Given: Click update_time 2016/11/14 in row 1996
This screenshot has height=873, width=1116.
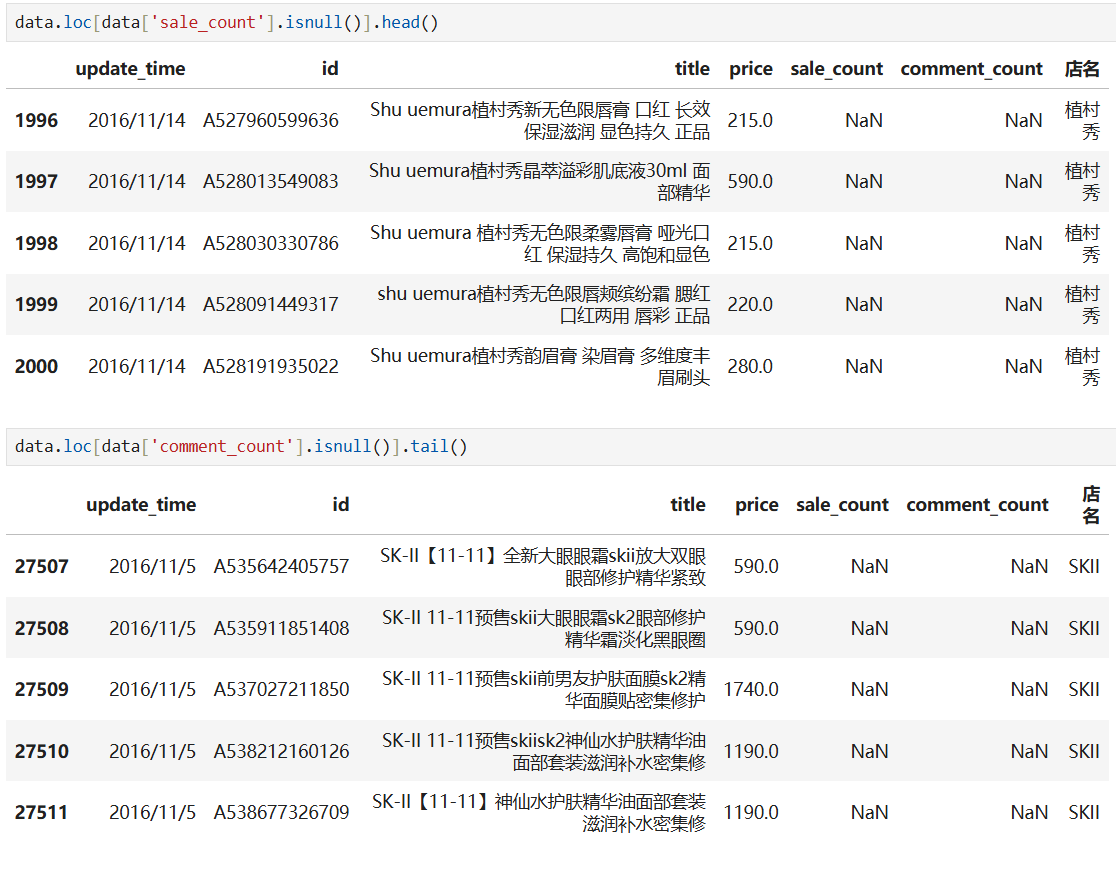Looking at the screenshot, I should (x=137, y=120).
